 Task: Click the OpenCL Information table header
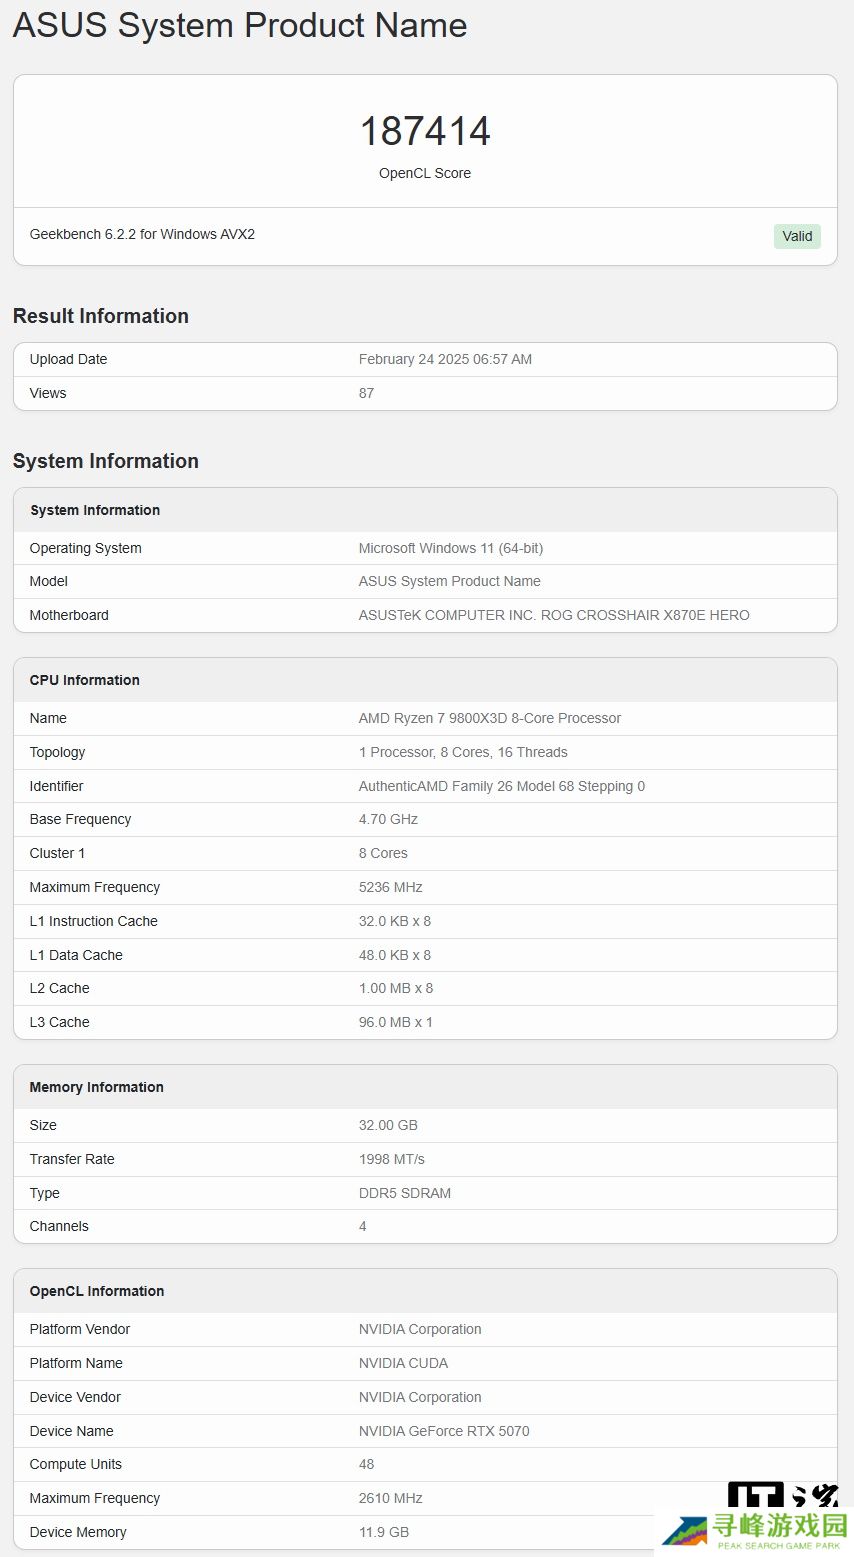click(x=97, y=1291)
